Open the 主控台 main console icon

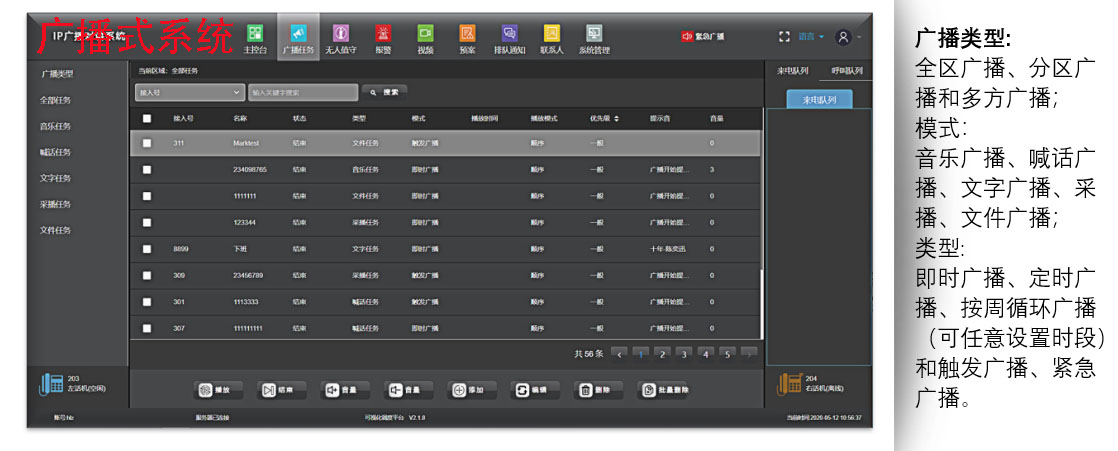[x=255, y=37]
